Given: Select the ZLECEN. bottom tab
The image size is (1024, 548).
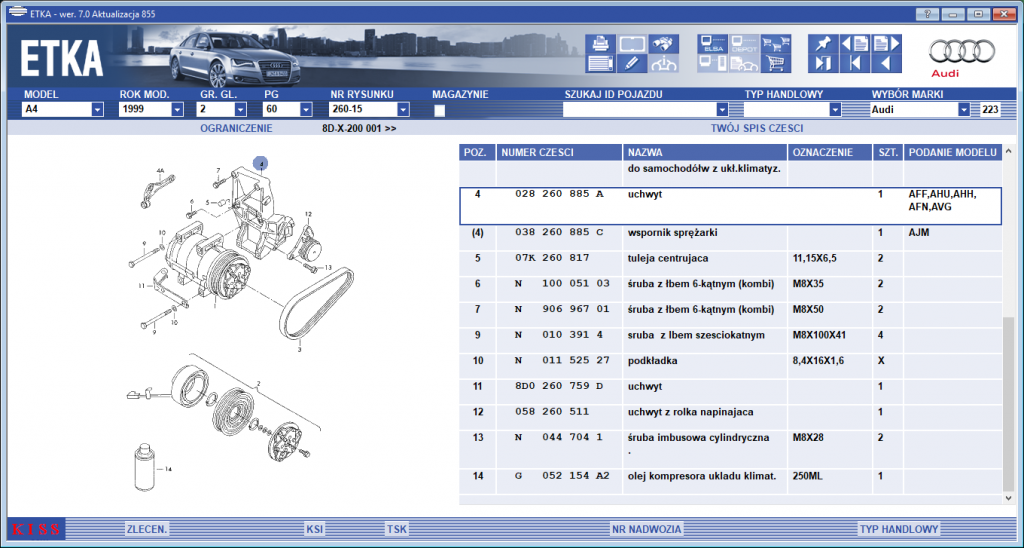Looking at the screenshot, I should (147, 529).
